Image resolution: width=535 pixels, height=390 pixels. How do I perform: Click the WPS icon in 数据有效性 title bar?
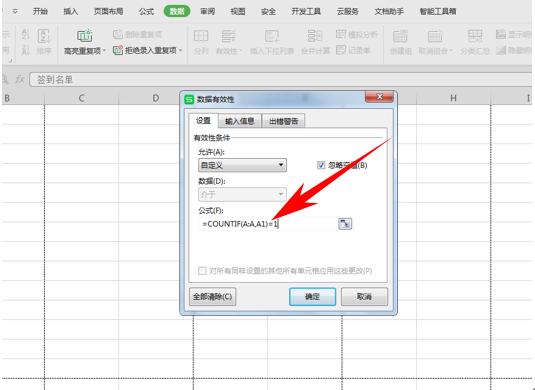click(x=189, y=100)
